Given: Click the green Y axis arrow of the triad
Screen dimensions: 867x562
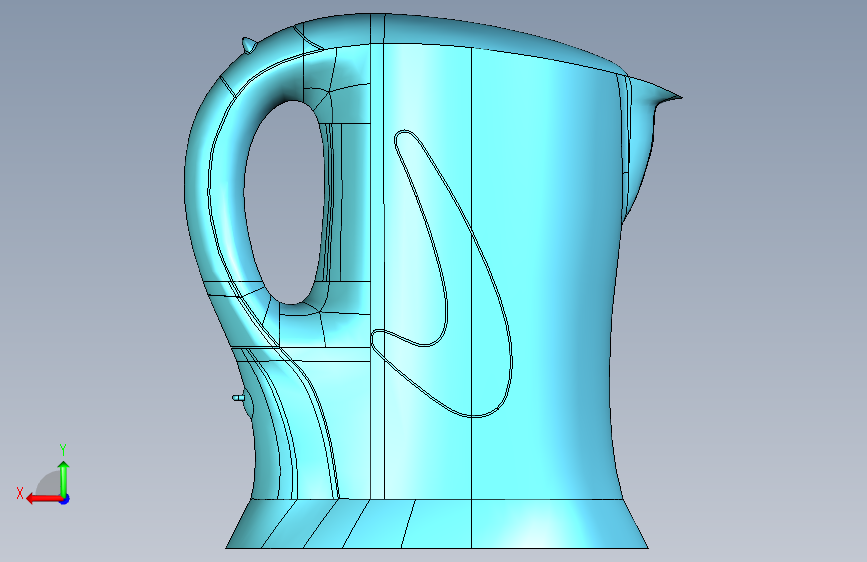Looking at the screenshot, I should click(x=64, y=478).
